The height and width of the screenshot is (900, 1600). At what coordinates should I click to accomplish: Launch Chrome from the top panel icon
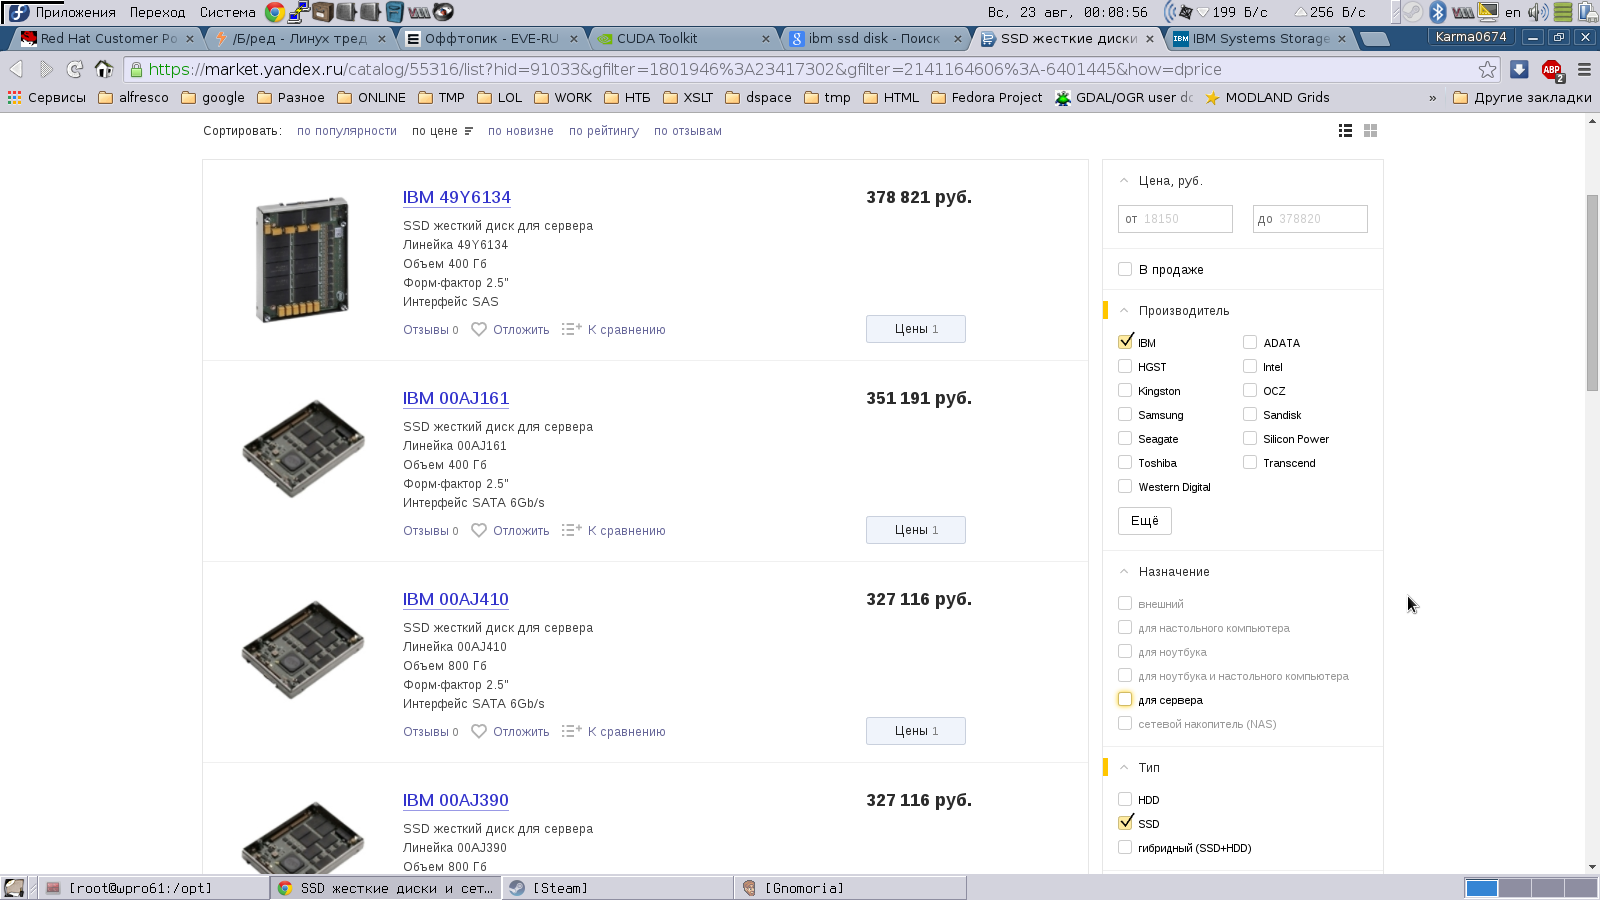click(275, 12)
